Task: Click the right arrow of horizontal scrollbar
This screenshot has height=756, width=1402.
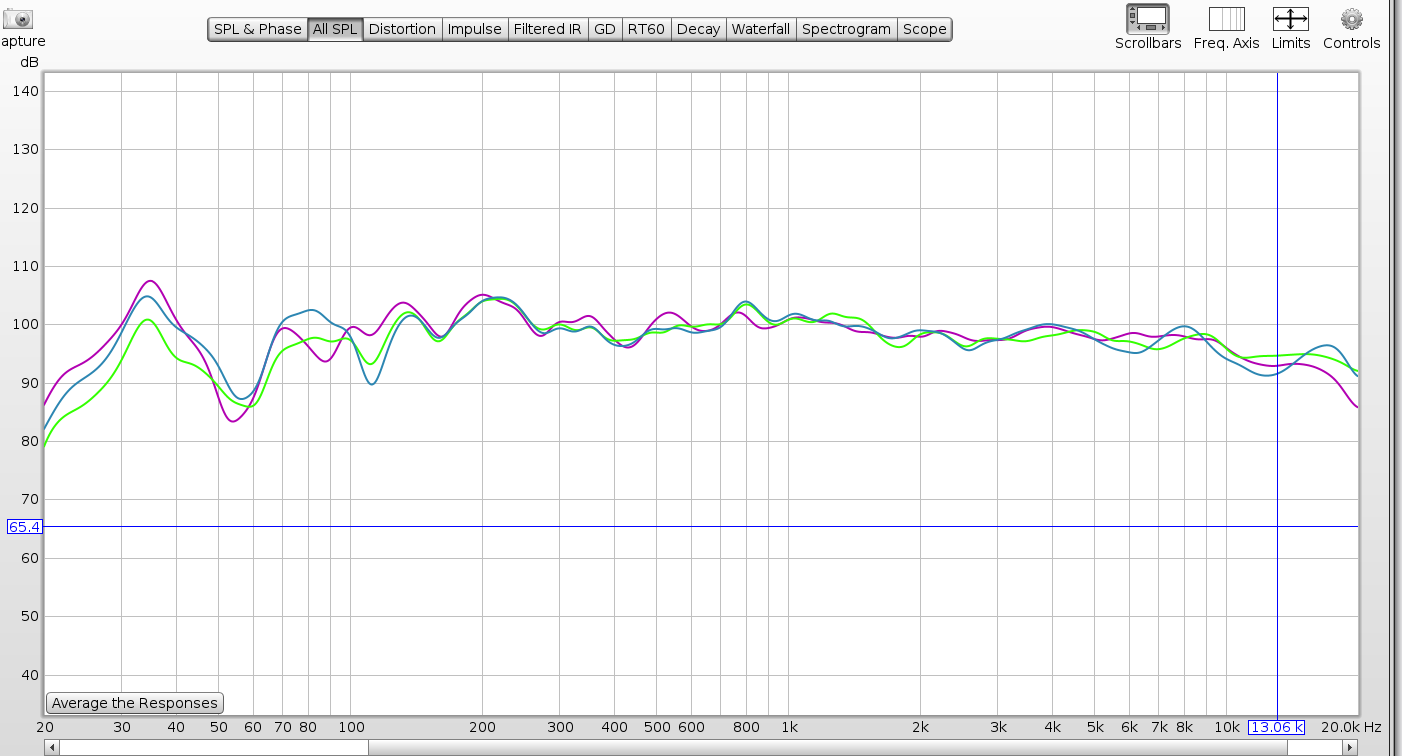Action: (1351, 747)
